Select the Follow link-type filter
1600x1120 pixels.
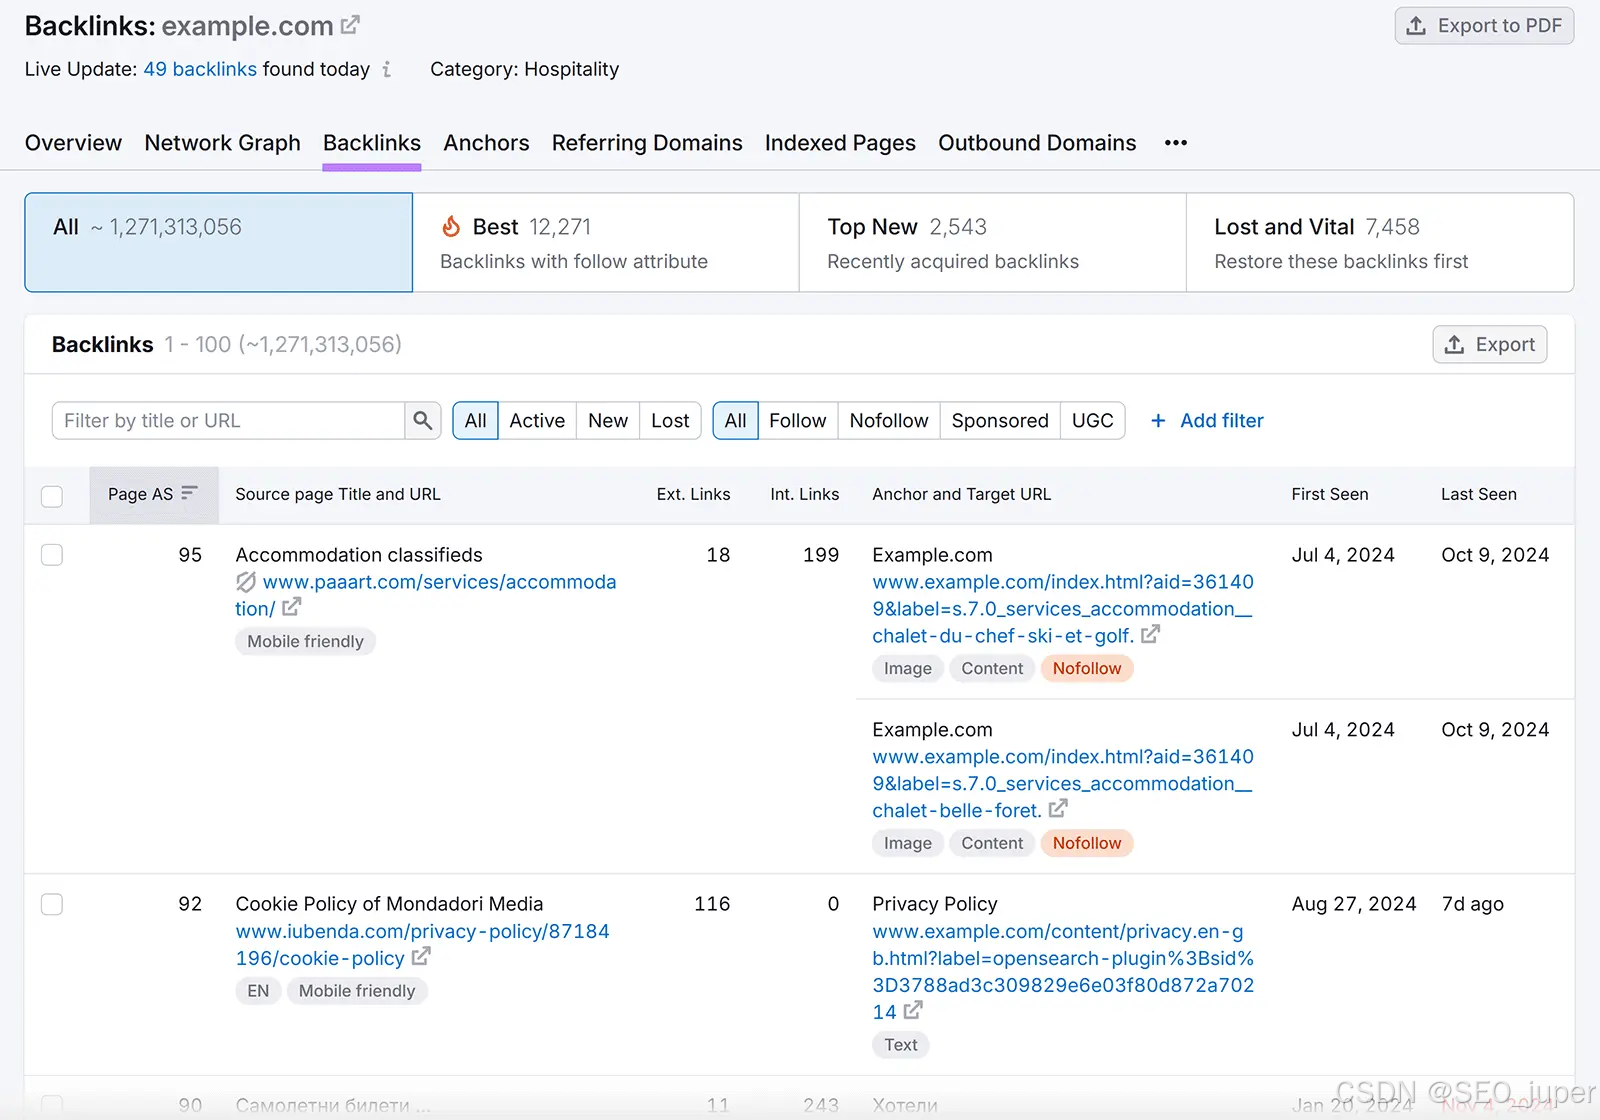(x=797, y=421)
